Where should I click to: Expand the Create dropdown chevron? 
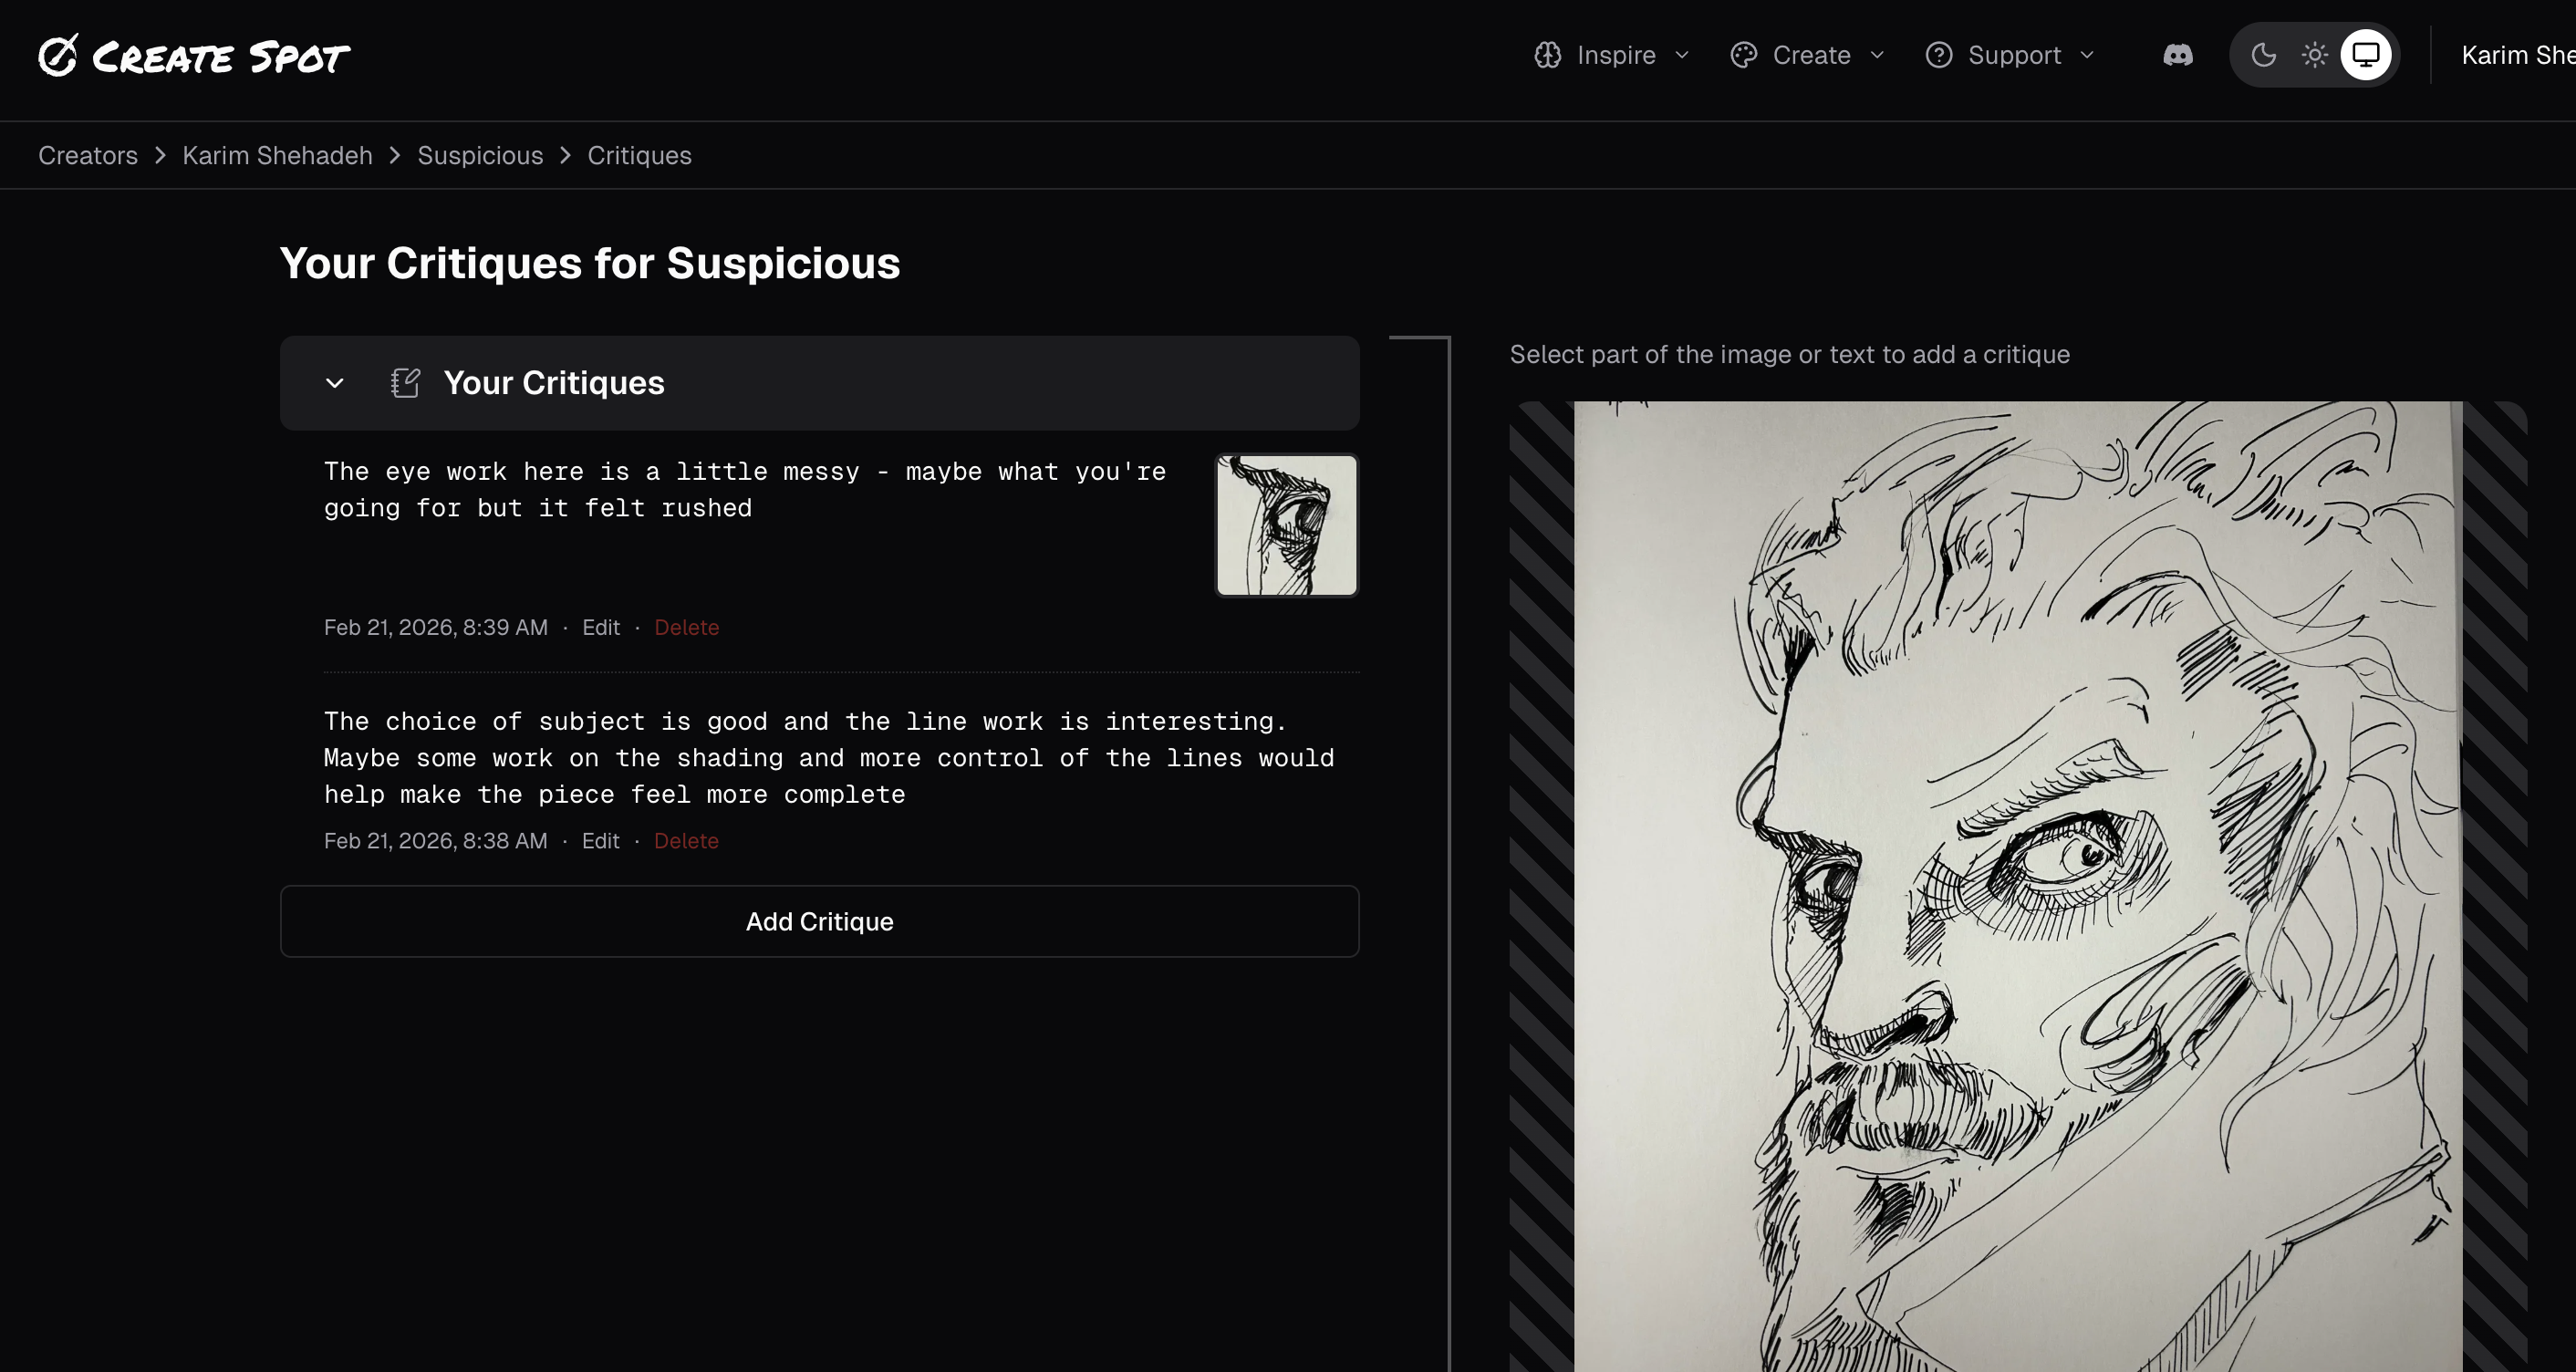tap(1876, 57)
